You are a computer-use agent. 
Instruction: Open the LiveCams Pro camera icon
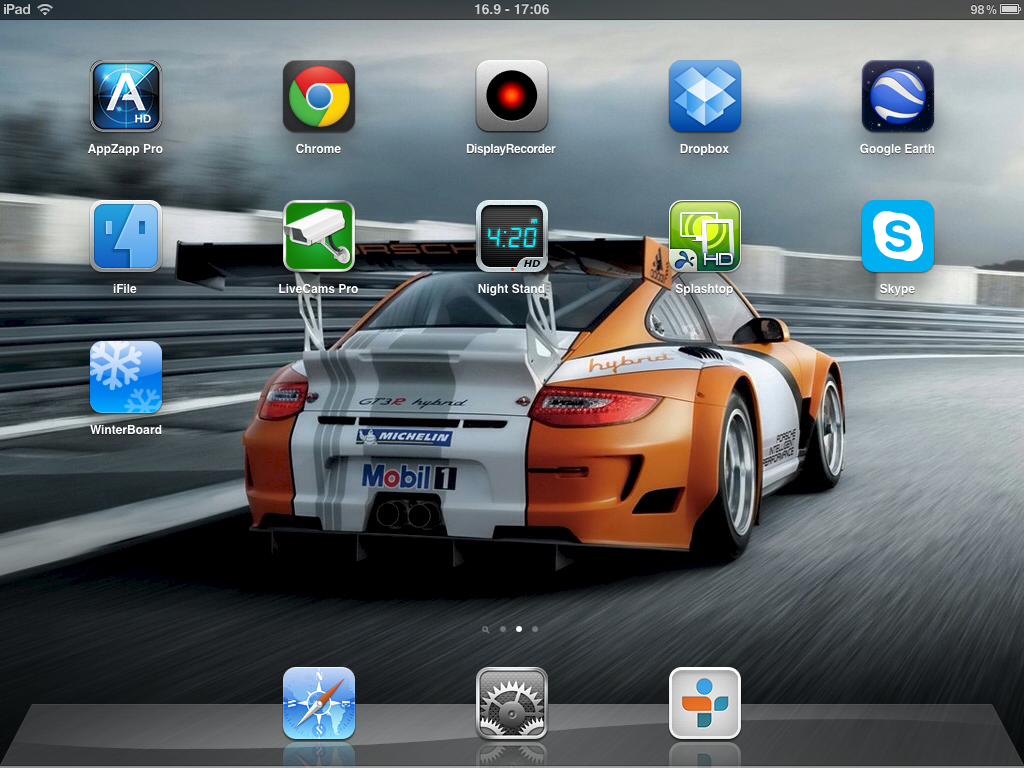319,236
